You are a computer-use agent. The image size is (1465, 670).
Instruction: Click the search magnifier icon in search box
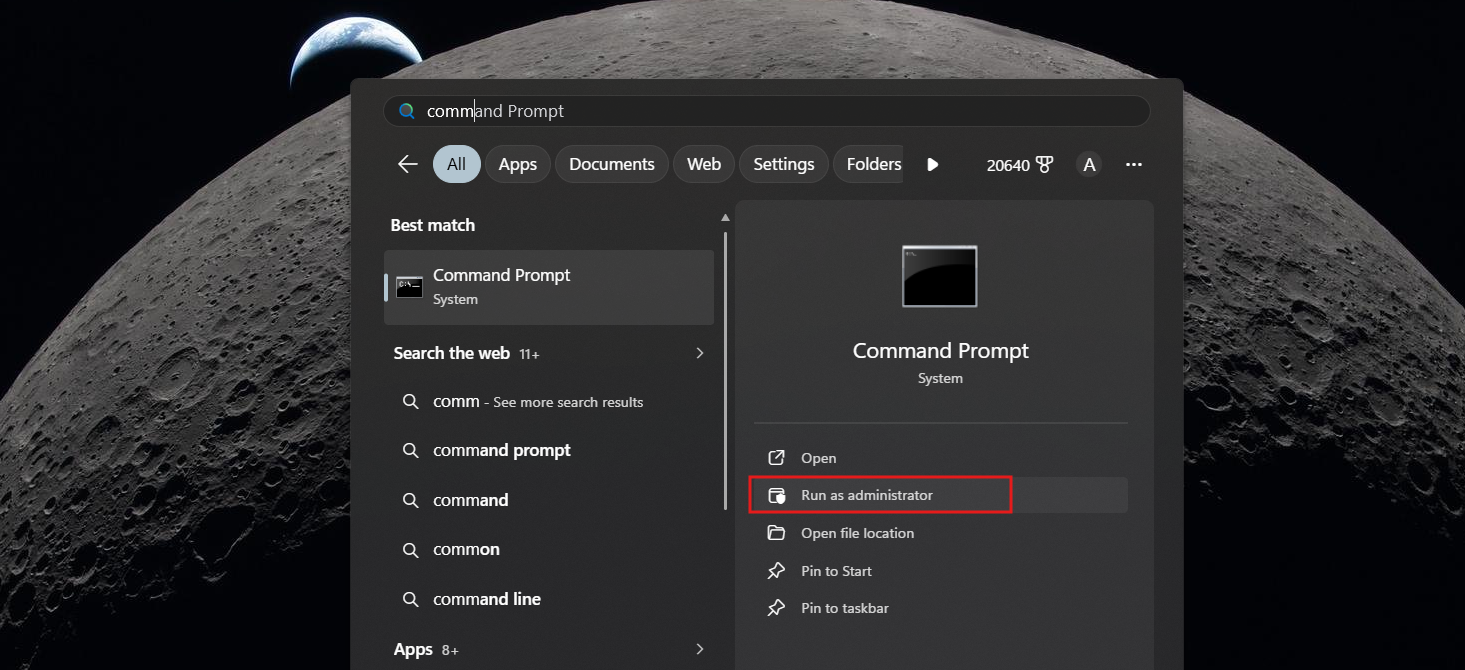(406, 111)
